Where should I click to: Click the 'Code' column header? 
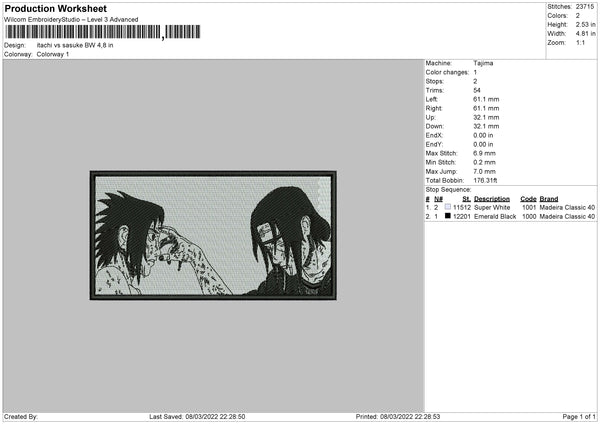(x=528, y=199)
